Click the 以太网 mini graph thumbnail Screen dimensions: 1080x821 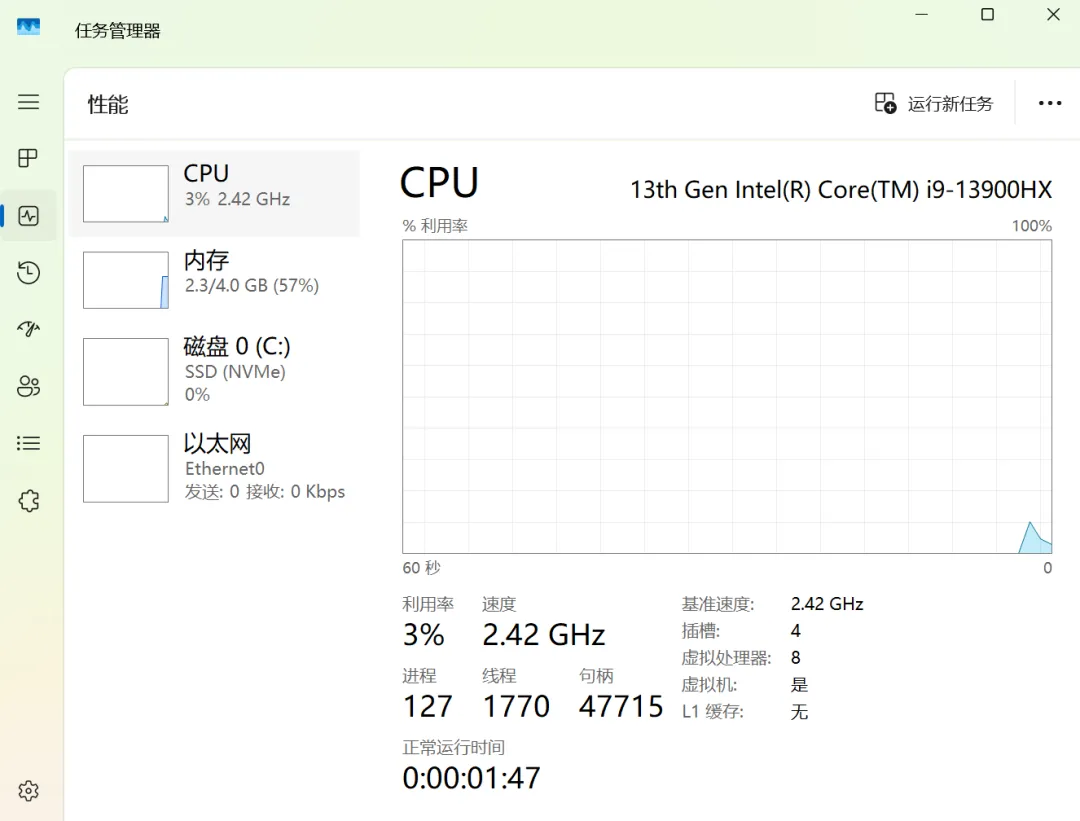click(125, 468)
